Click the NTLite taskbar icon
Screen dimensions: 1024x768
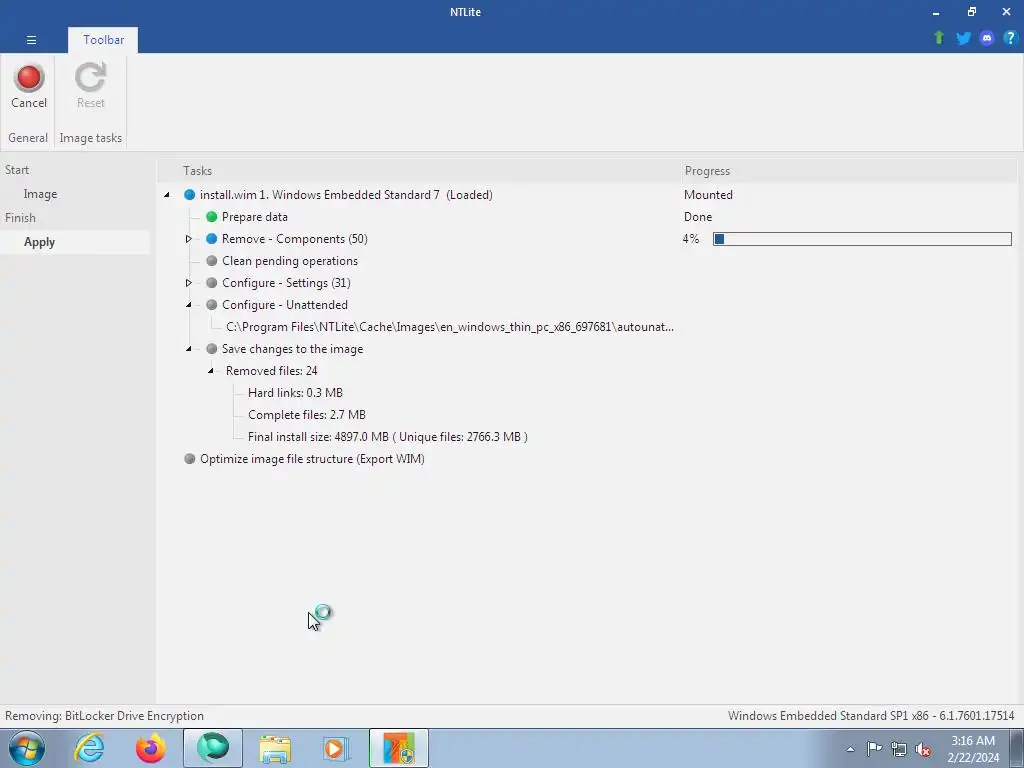[x=399, y=748]
